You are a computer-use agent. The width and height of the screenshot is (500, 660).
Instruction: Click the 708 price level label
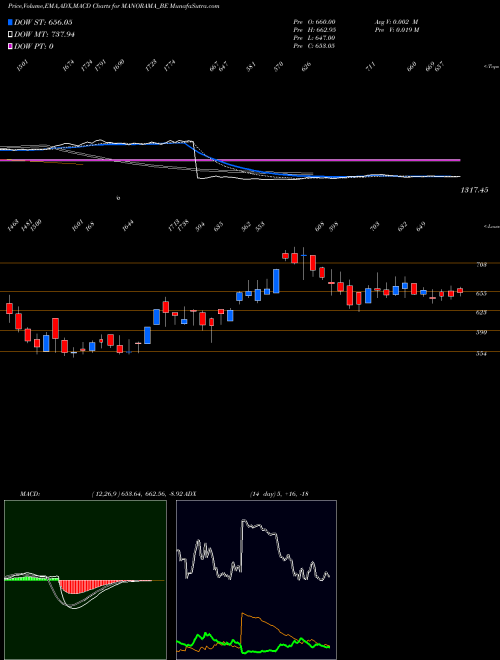481,265
